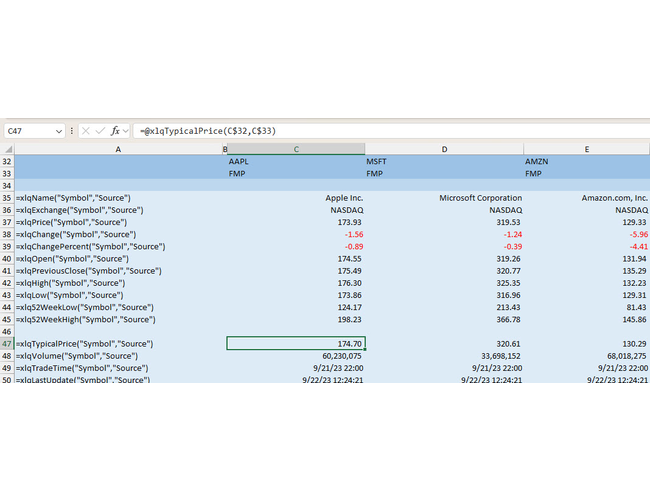Click the =xlqTradeTime("Symbol","Source") cell
The width and height of the screenshot is (650, 500).
coord(118,368)
